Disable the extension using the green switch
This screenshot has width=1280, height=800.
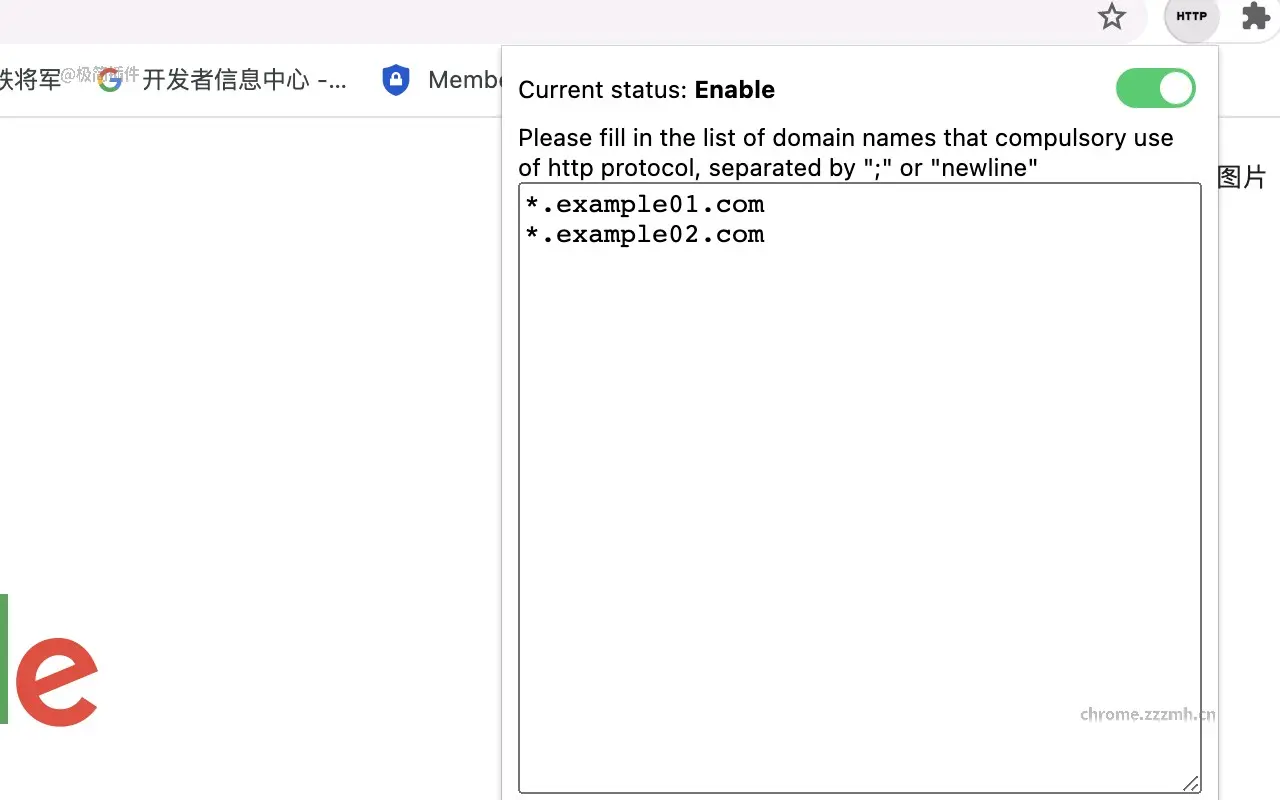click(x=1156, y=89)
